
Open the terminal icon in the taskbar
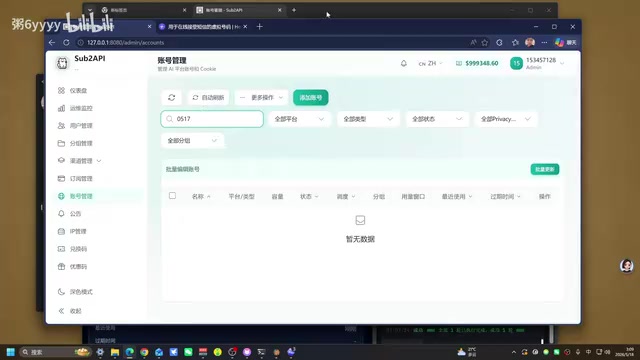(x=261, y=352)
